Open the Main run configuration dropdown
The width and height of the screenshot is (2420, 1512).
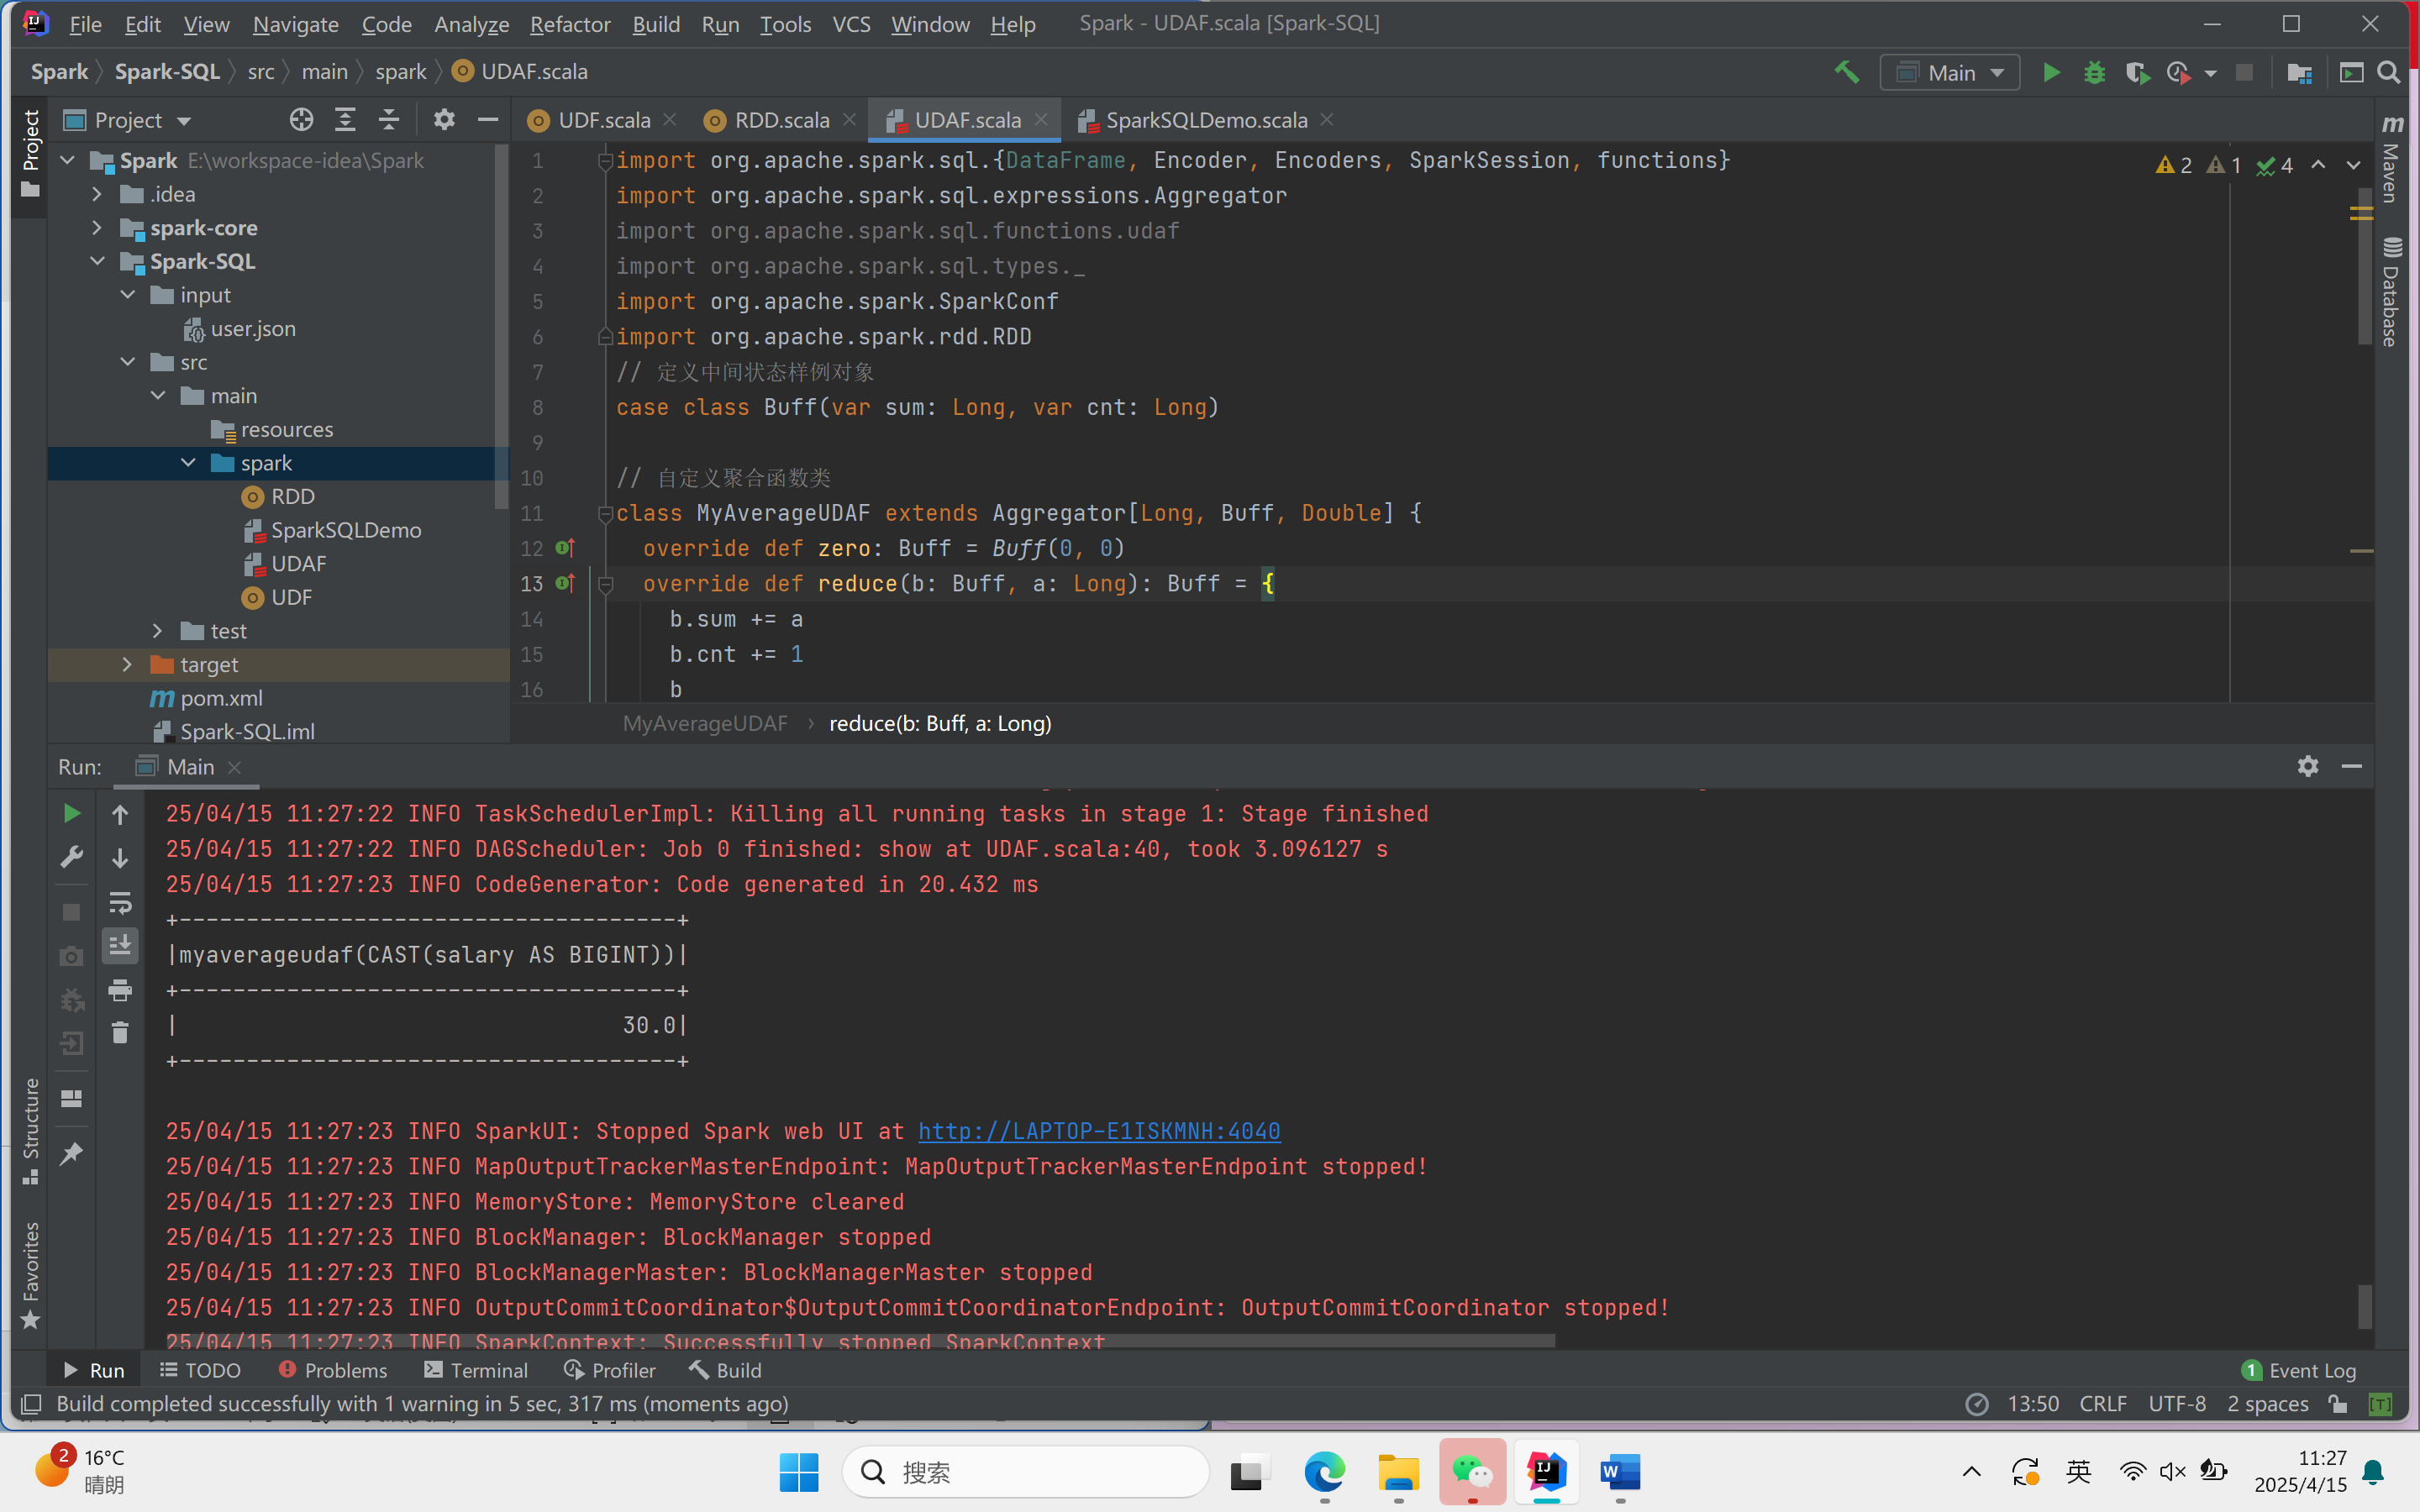coord(1951,73)
